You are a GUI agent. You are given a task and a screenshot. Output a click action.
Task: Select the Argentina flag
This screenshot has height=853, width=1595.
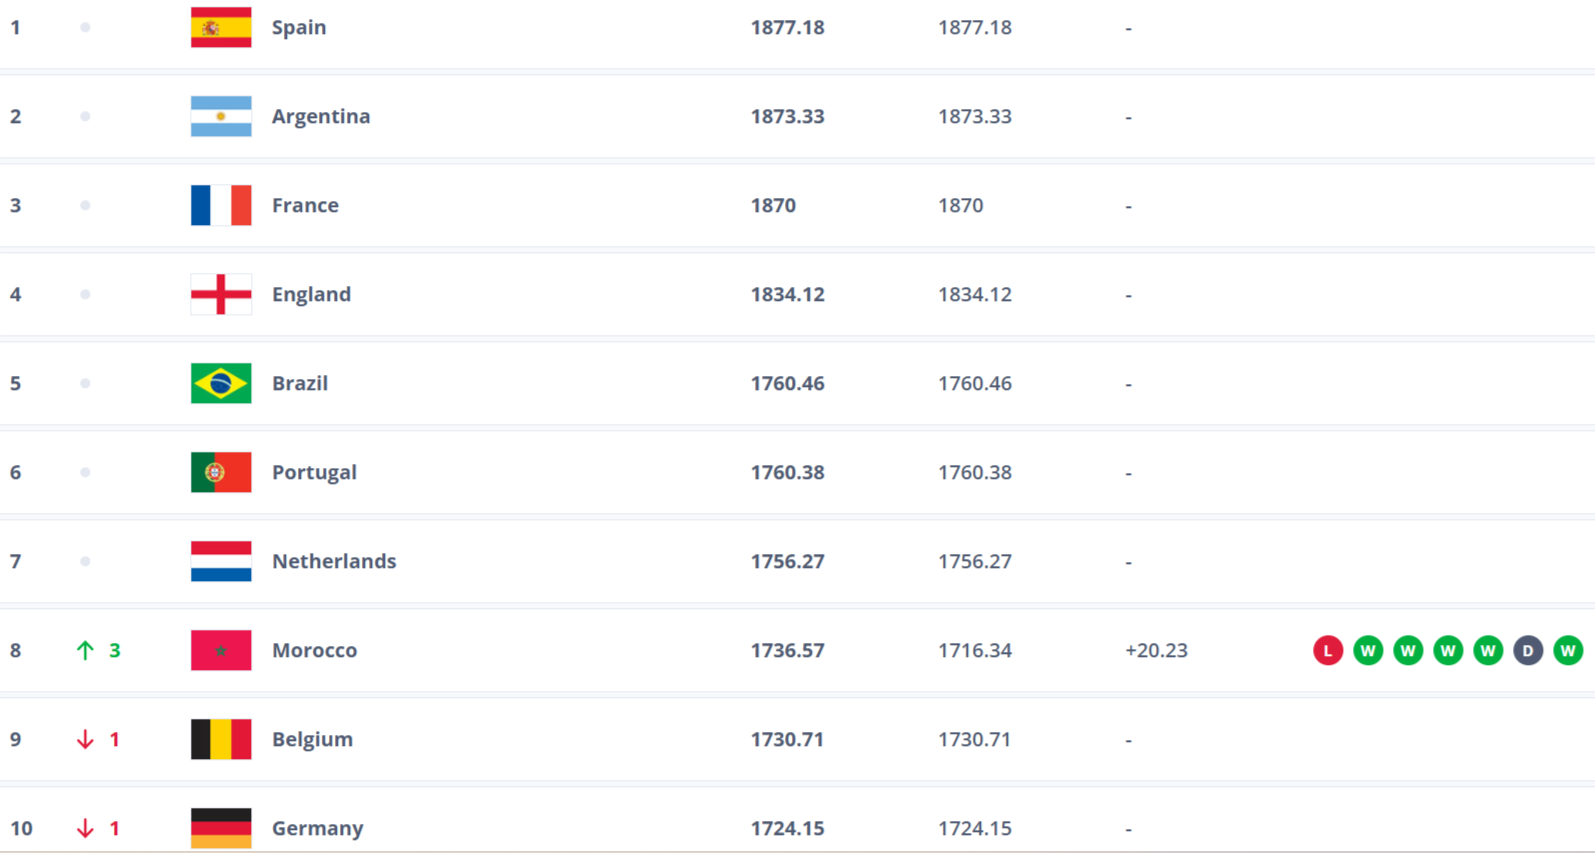221,117
